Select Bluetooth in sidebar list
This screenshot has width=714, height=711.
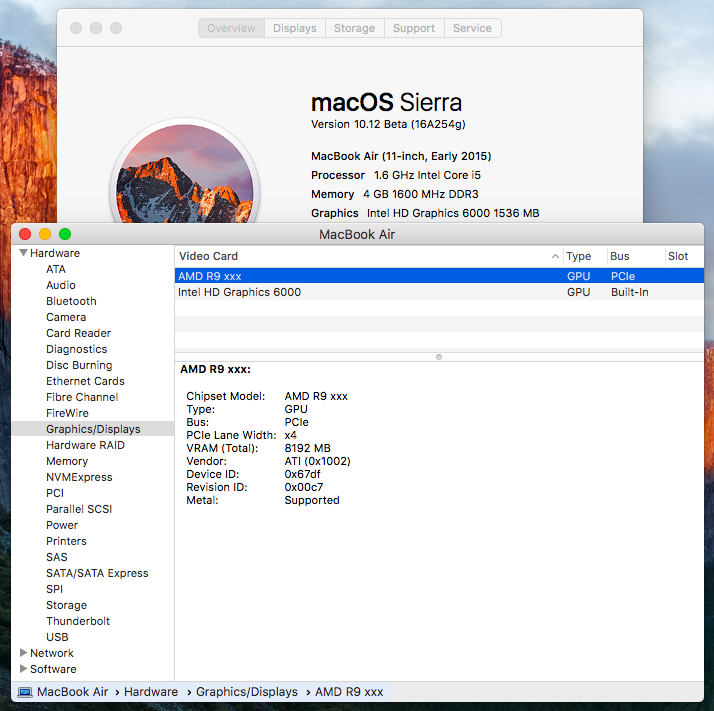point(71,301)
